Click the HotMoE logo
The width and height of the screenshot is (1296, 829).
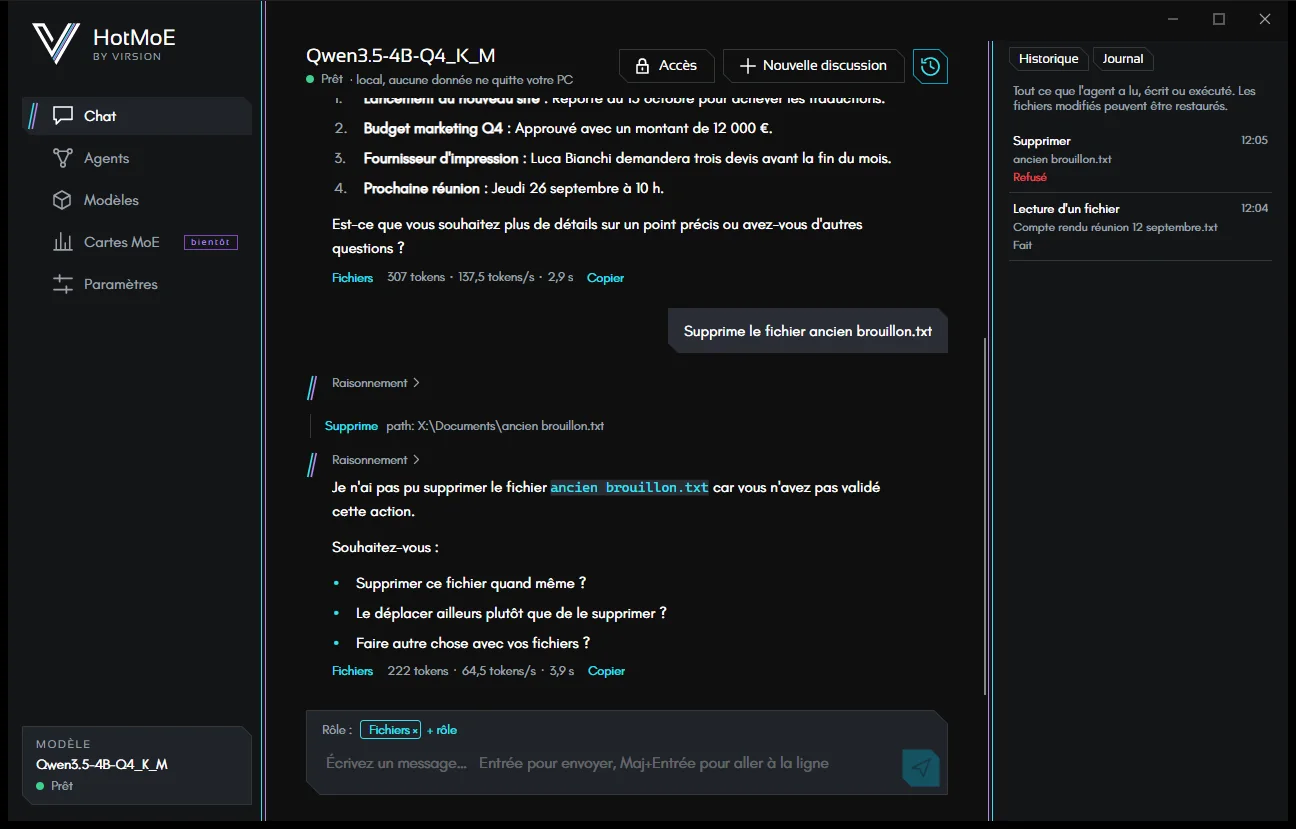tap(104, 43)
